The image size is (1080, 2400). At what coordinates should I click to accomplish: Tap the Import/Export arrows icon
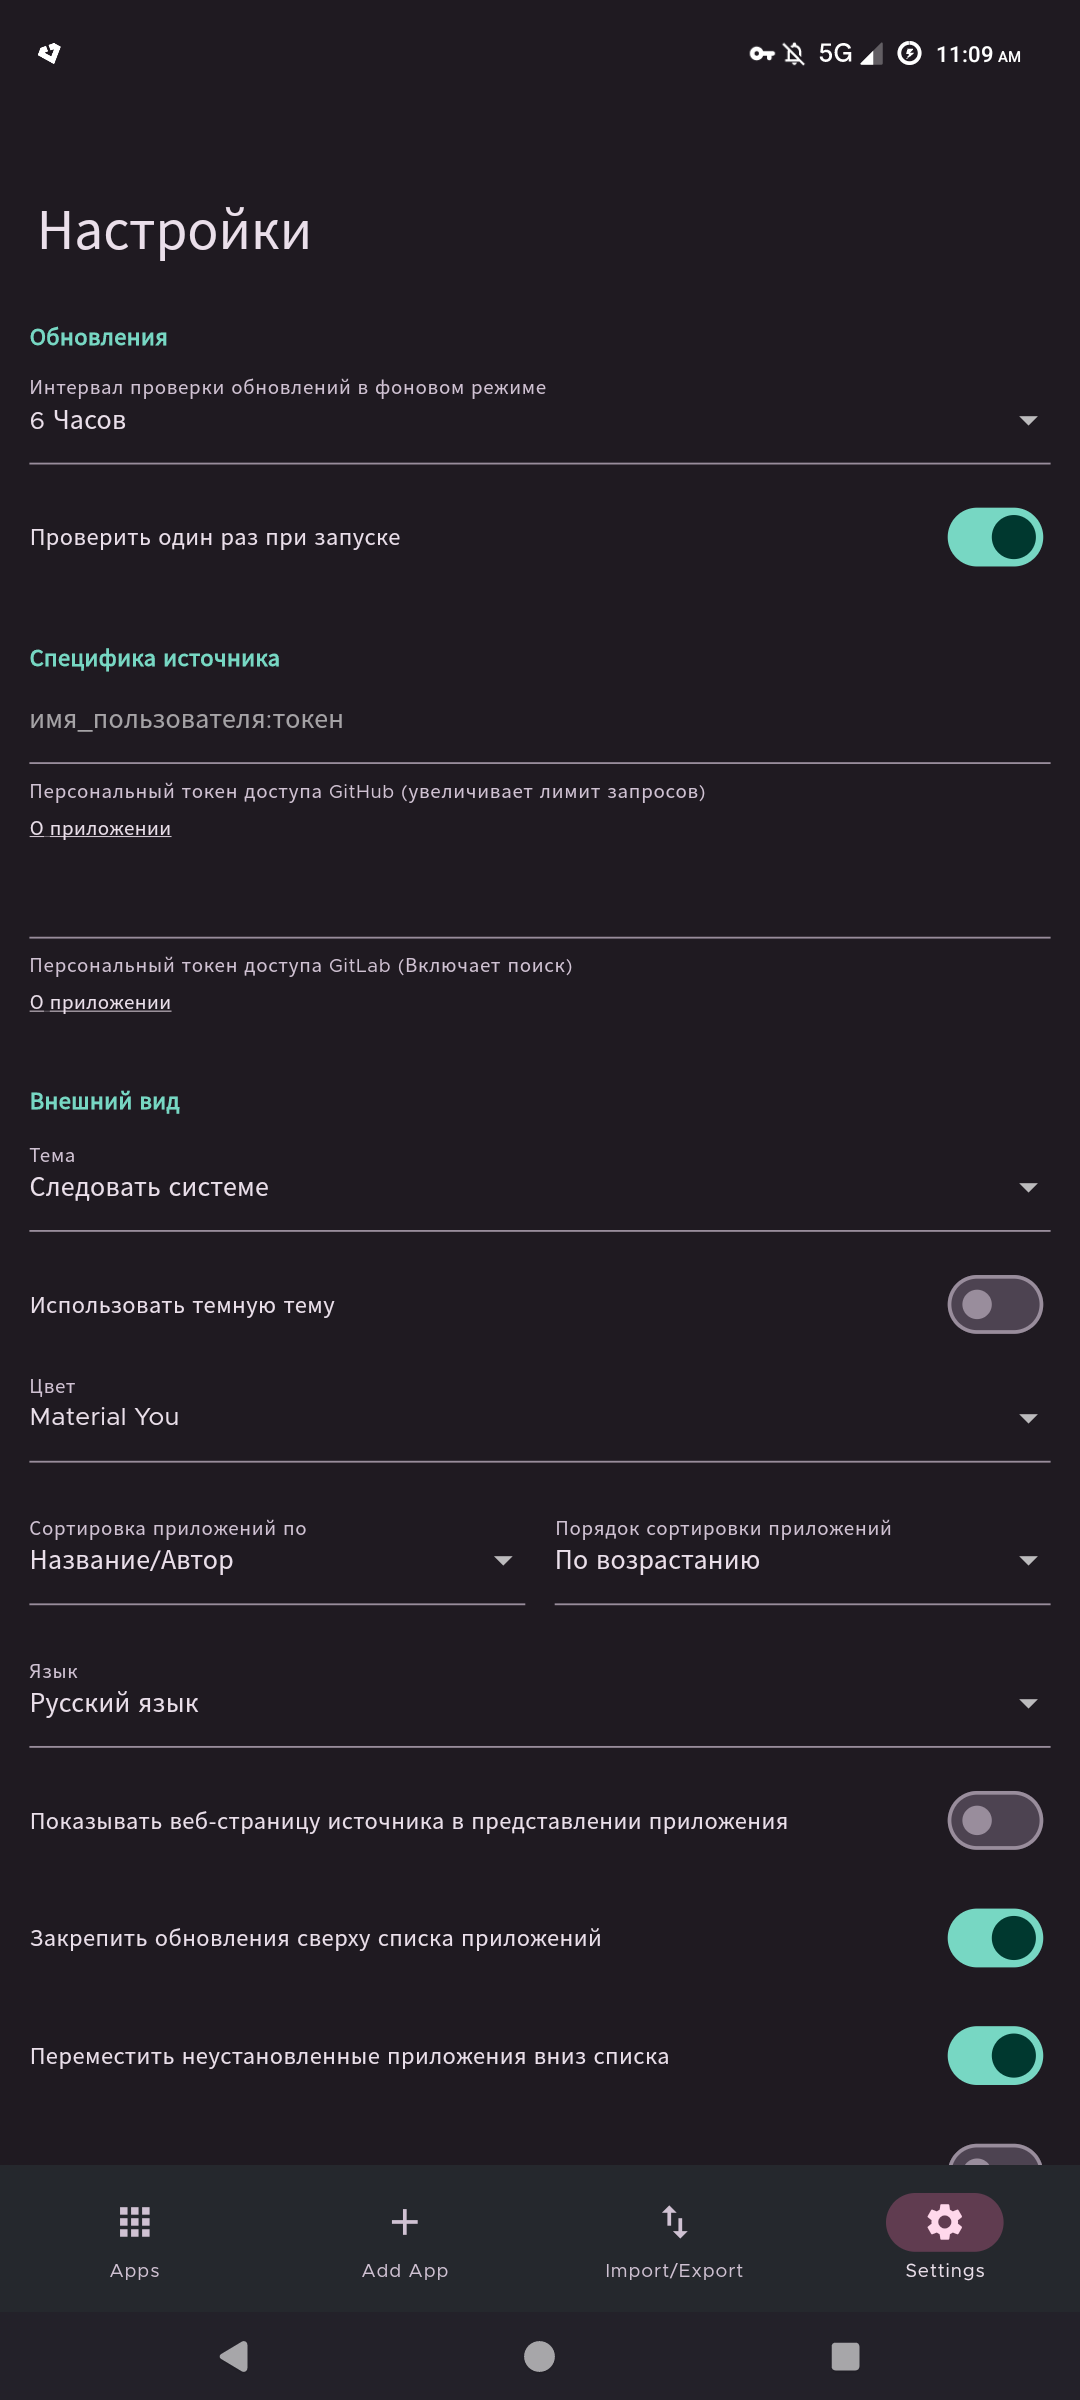click(674, 2222)
